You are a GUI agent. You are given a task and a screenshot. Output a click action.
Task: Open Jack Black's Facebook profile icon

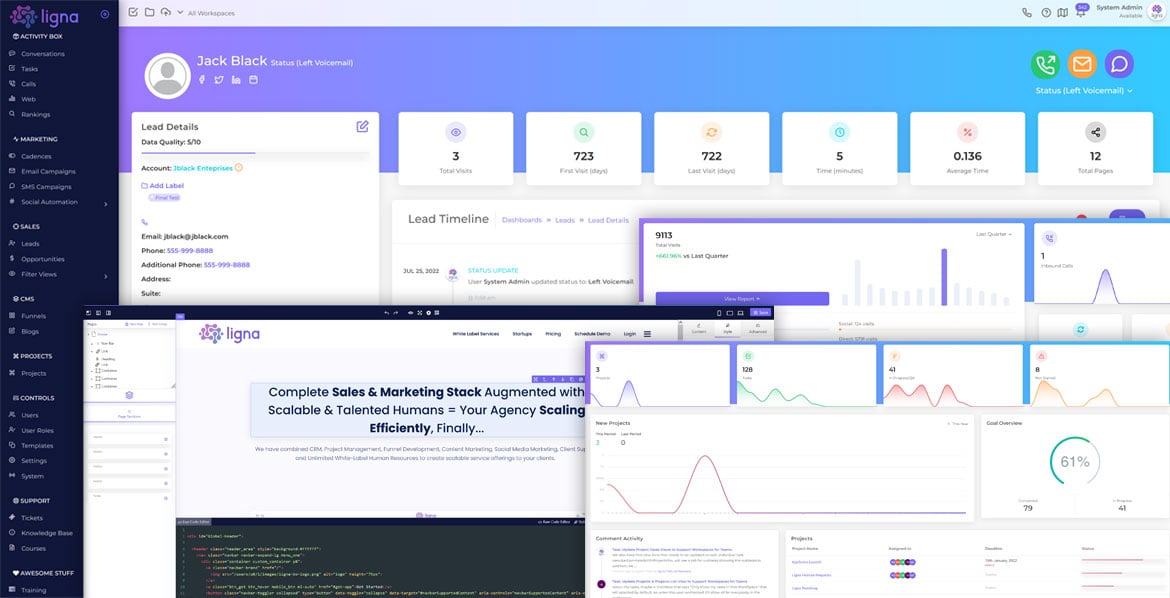pos(201,80)
